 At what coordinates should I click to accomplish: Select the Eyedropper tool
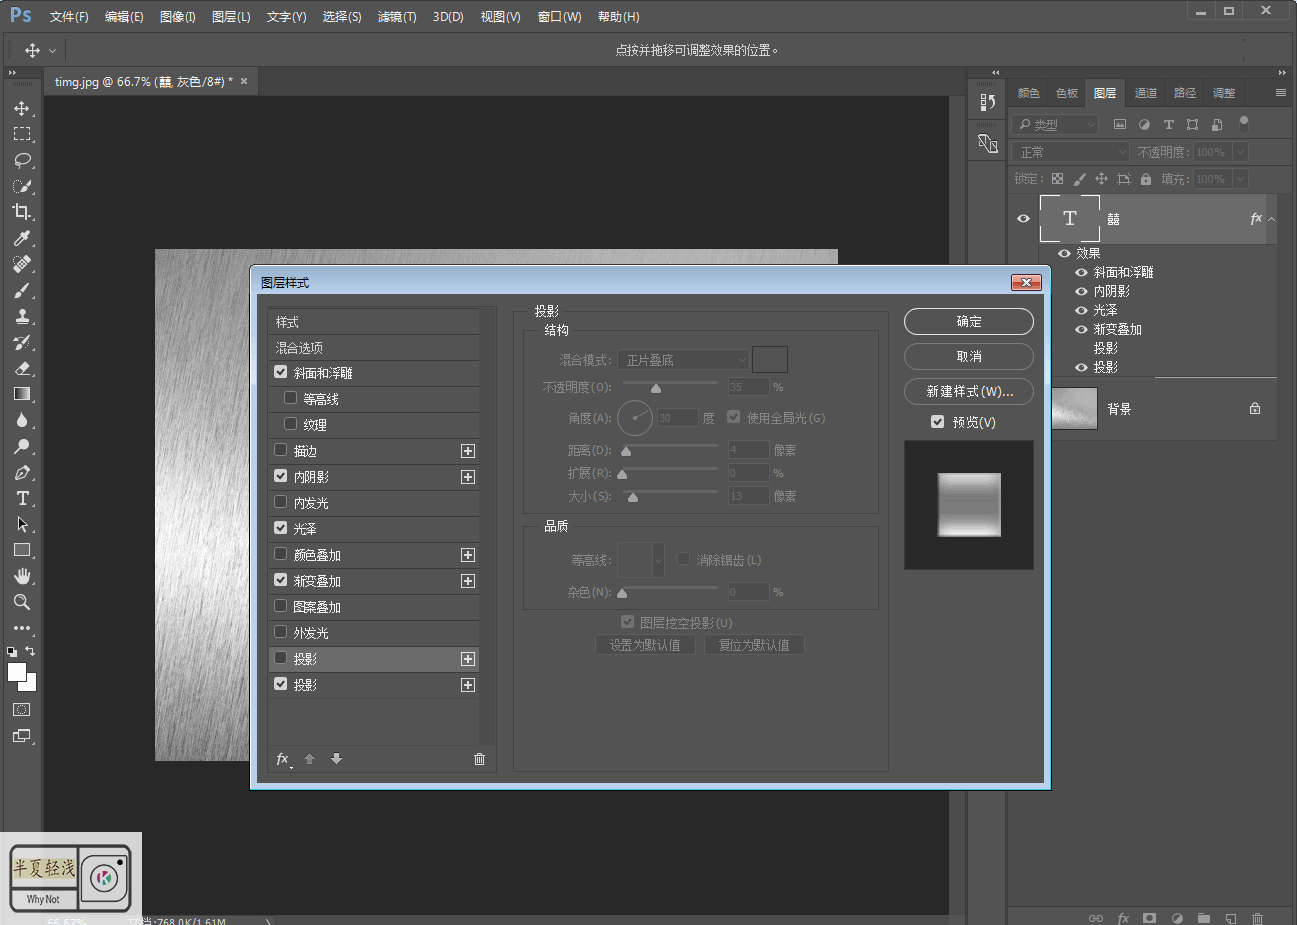tap(22, 238)
